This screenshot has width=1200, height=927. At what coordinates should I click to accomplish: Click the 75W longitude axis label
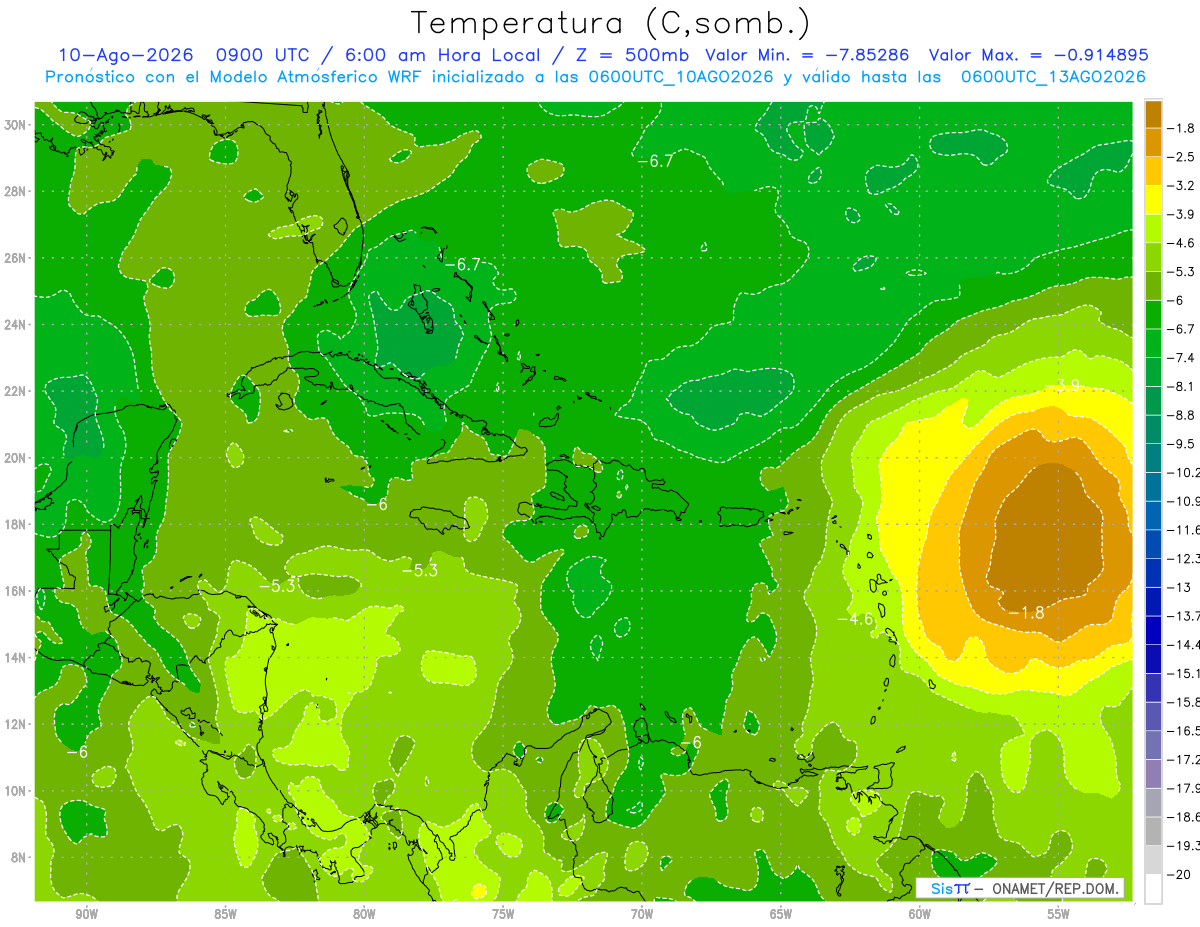503,914
